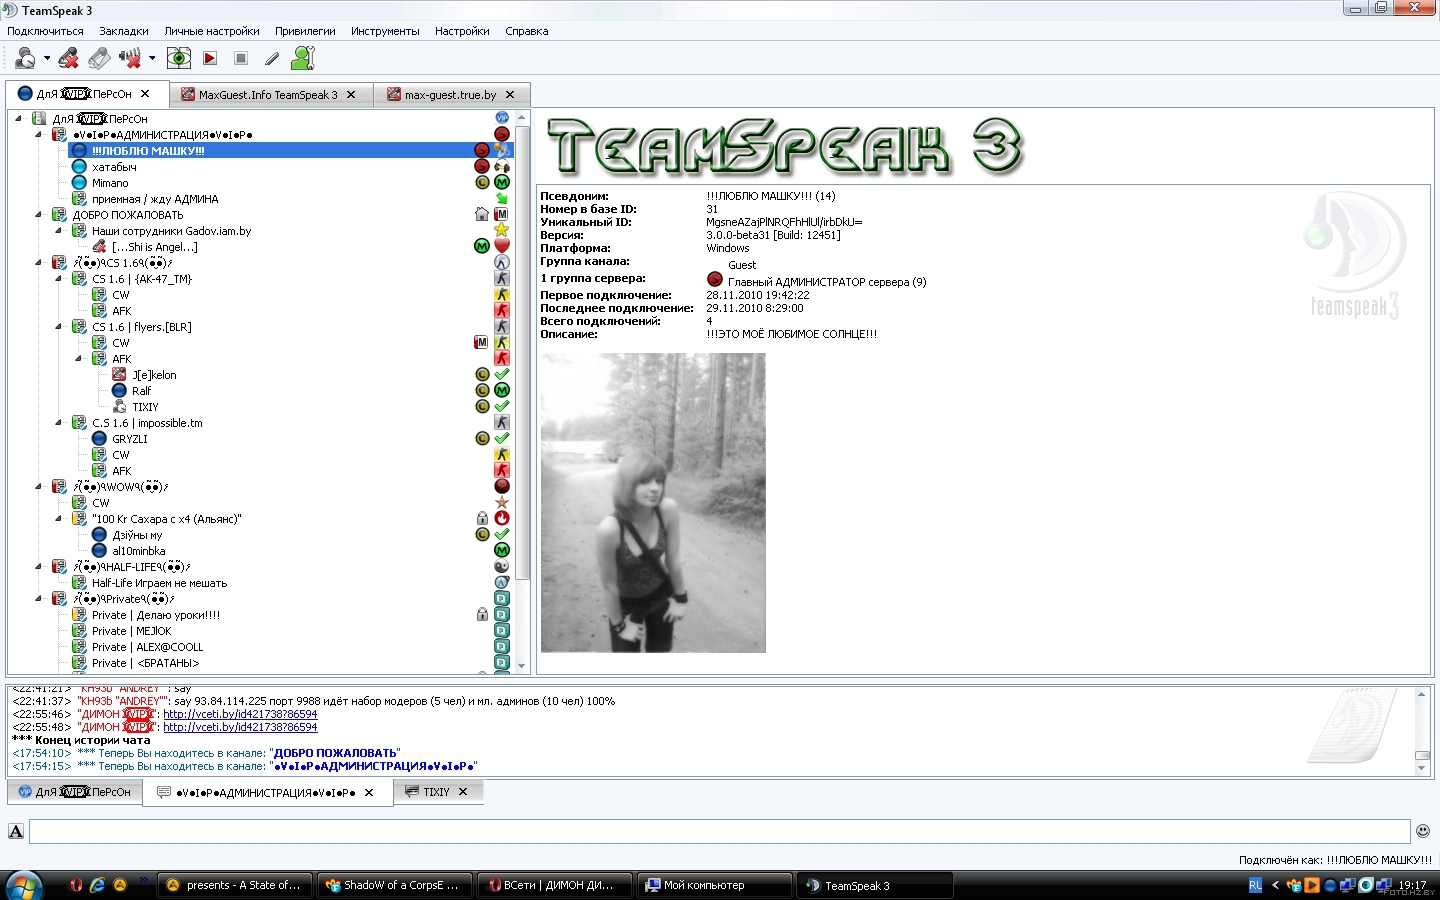Screen dimensions: 1440x900
Task: Open the Привилегии menu
Action: pos(305,31)
